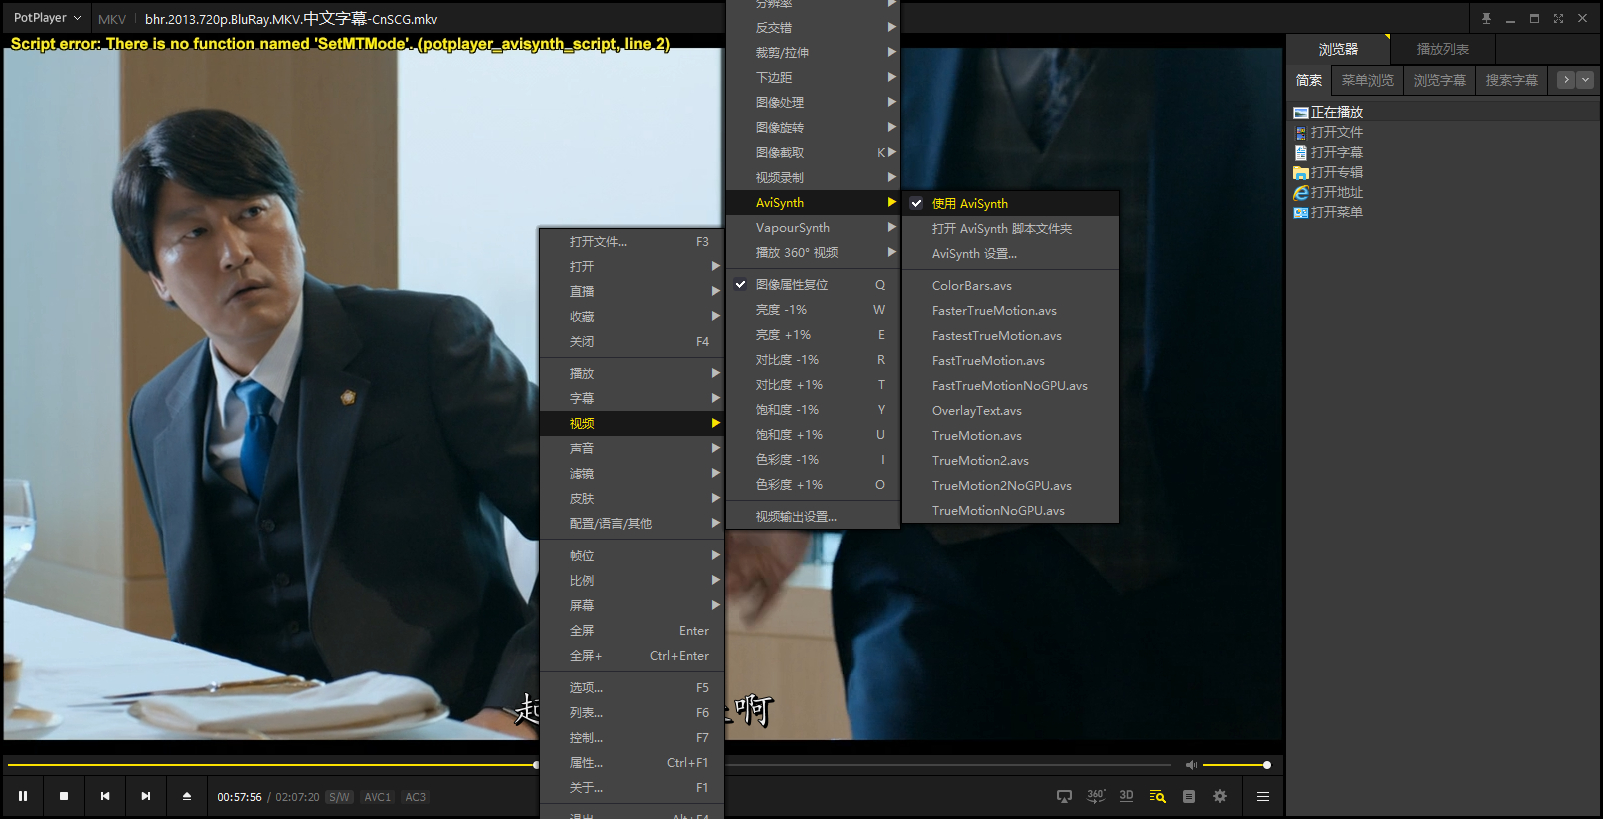Load the TrueMotion.avs script

[1010, 435]
